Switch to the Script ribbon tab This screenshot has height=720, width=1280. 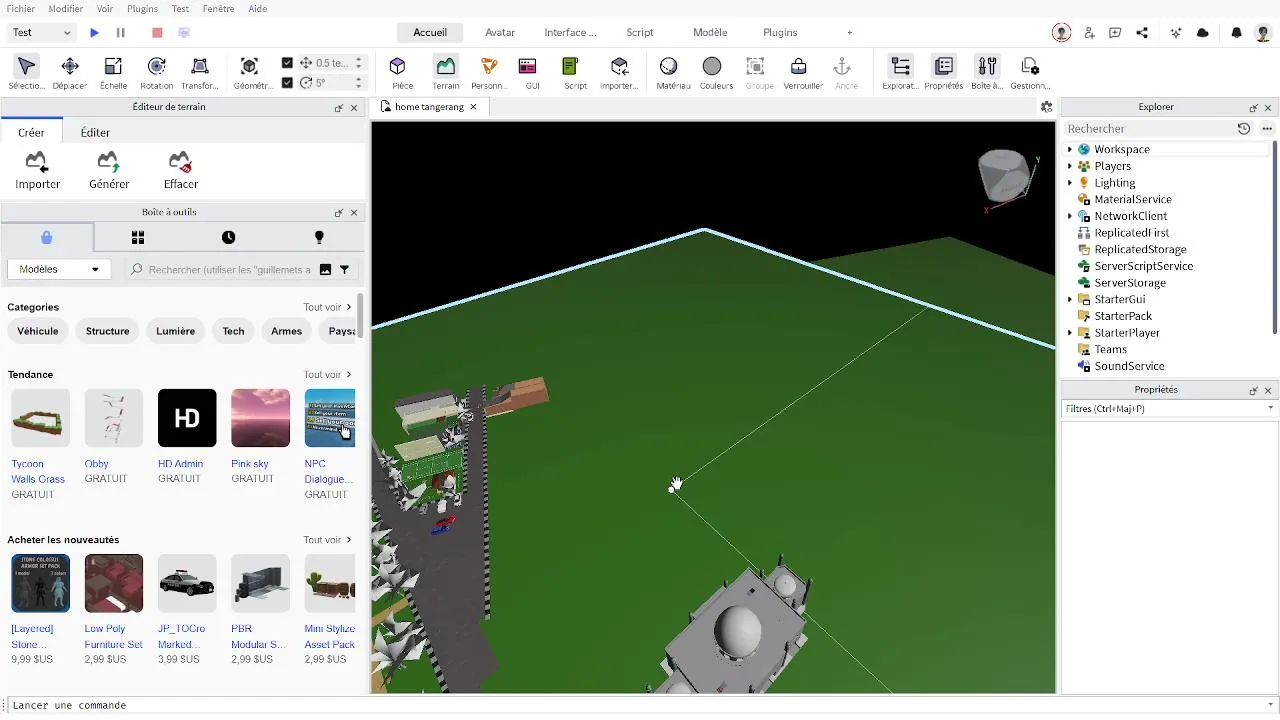coord(640,32)
